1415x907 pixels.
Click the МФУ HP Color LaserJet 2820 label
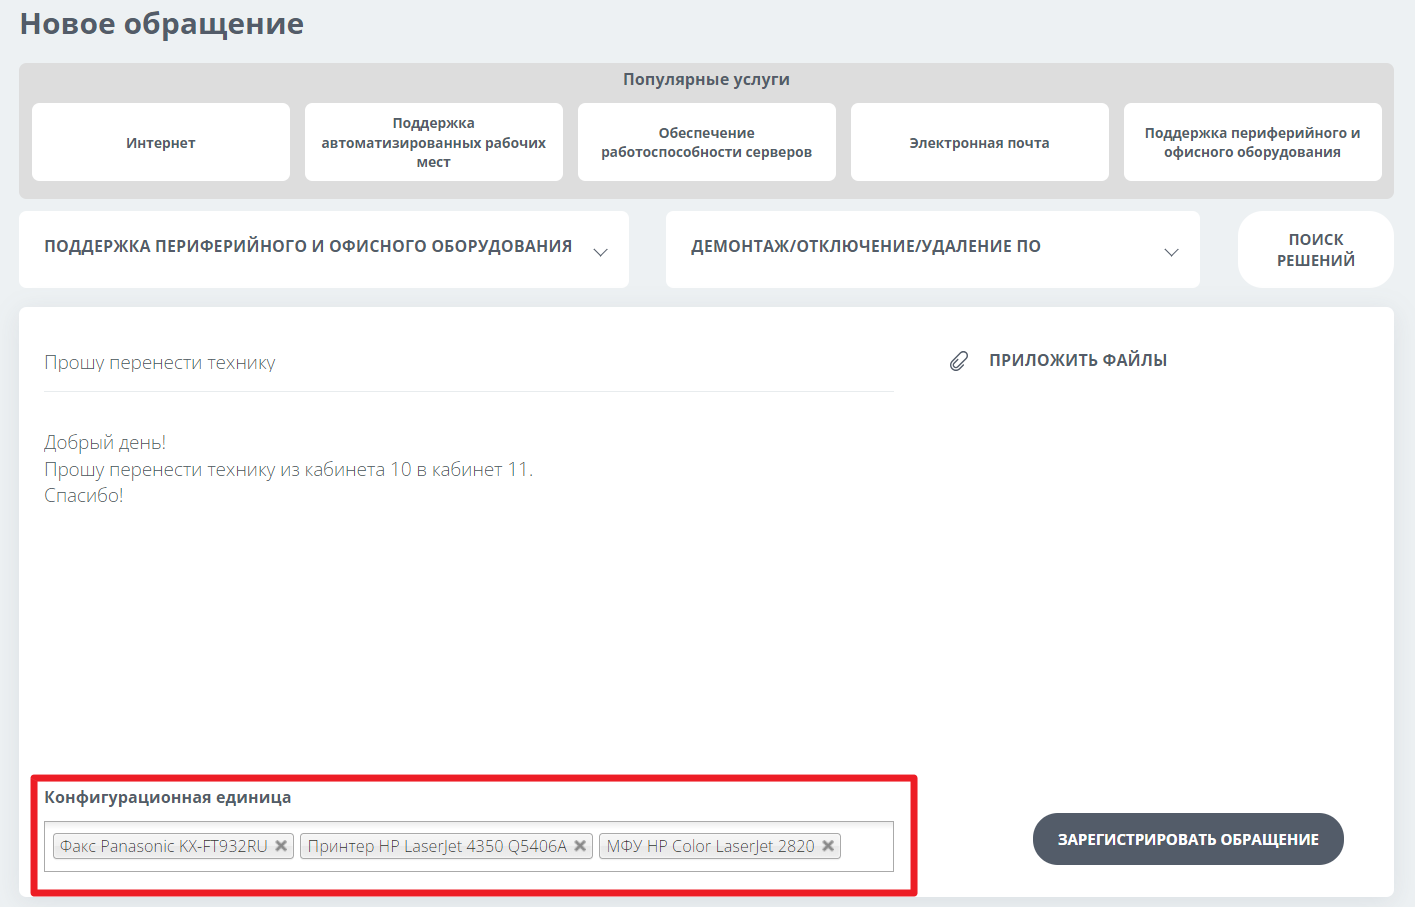tap(711, 846)
